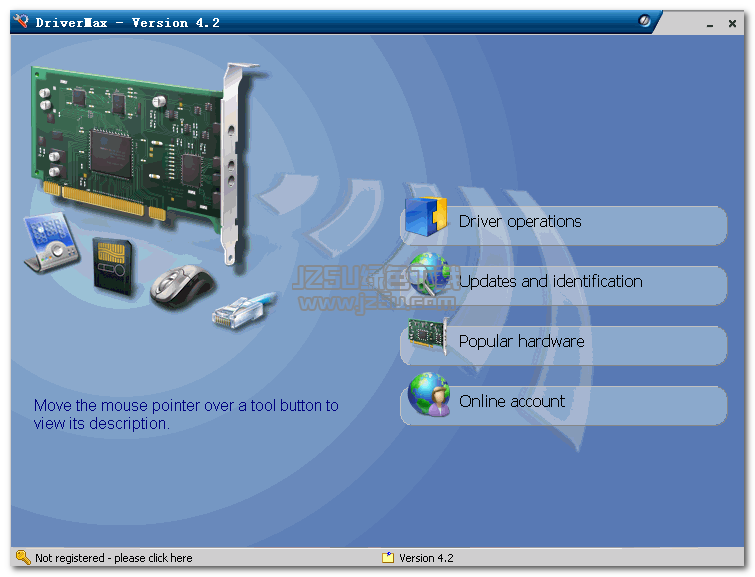This screenshot has height=577, width=755.
Task: Minimize the DriverMax window
Action: (x=710, y=24)
